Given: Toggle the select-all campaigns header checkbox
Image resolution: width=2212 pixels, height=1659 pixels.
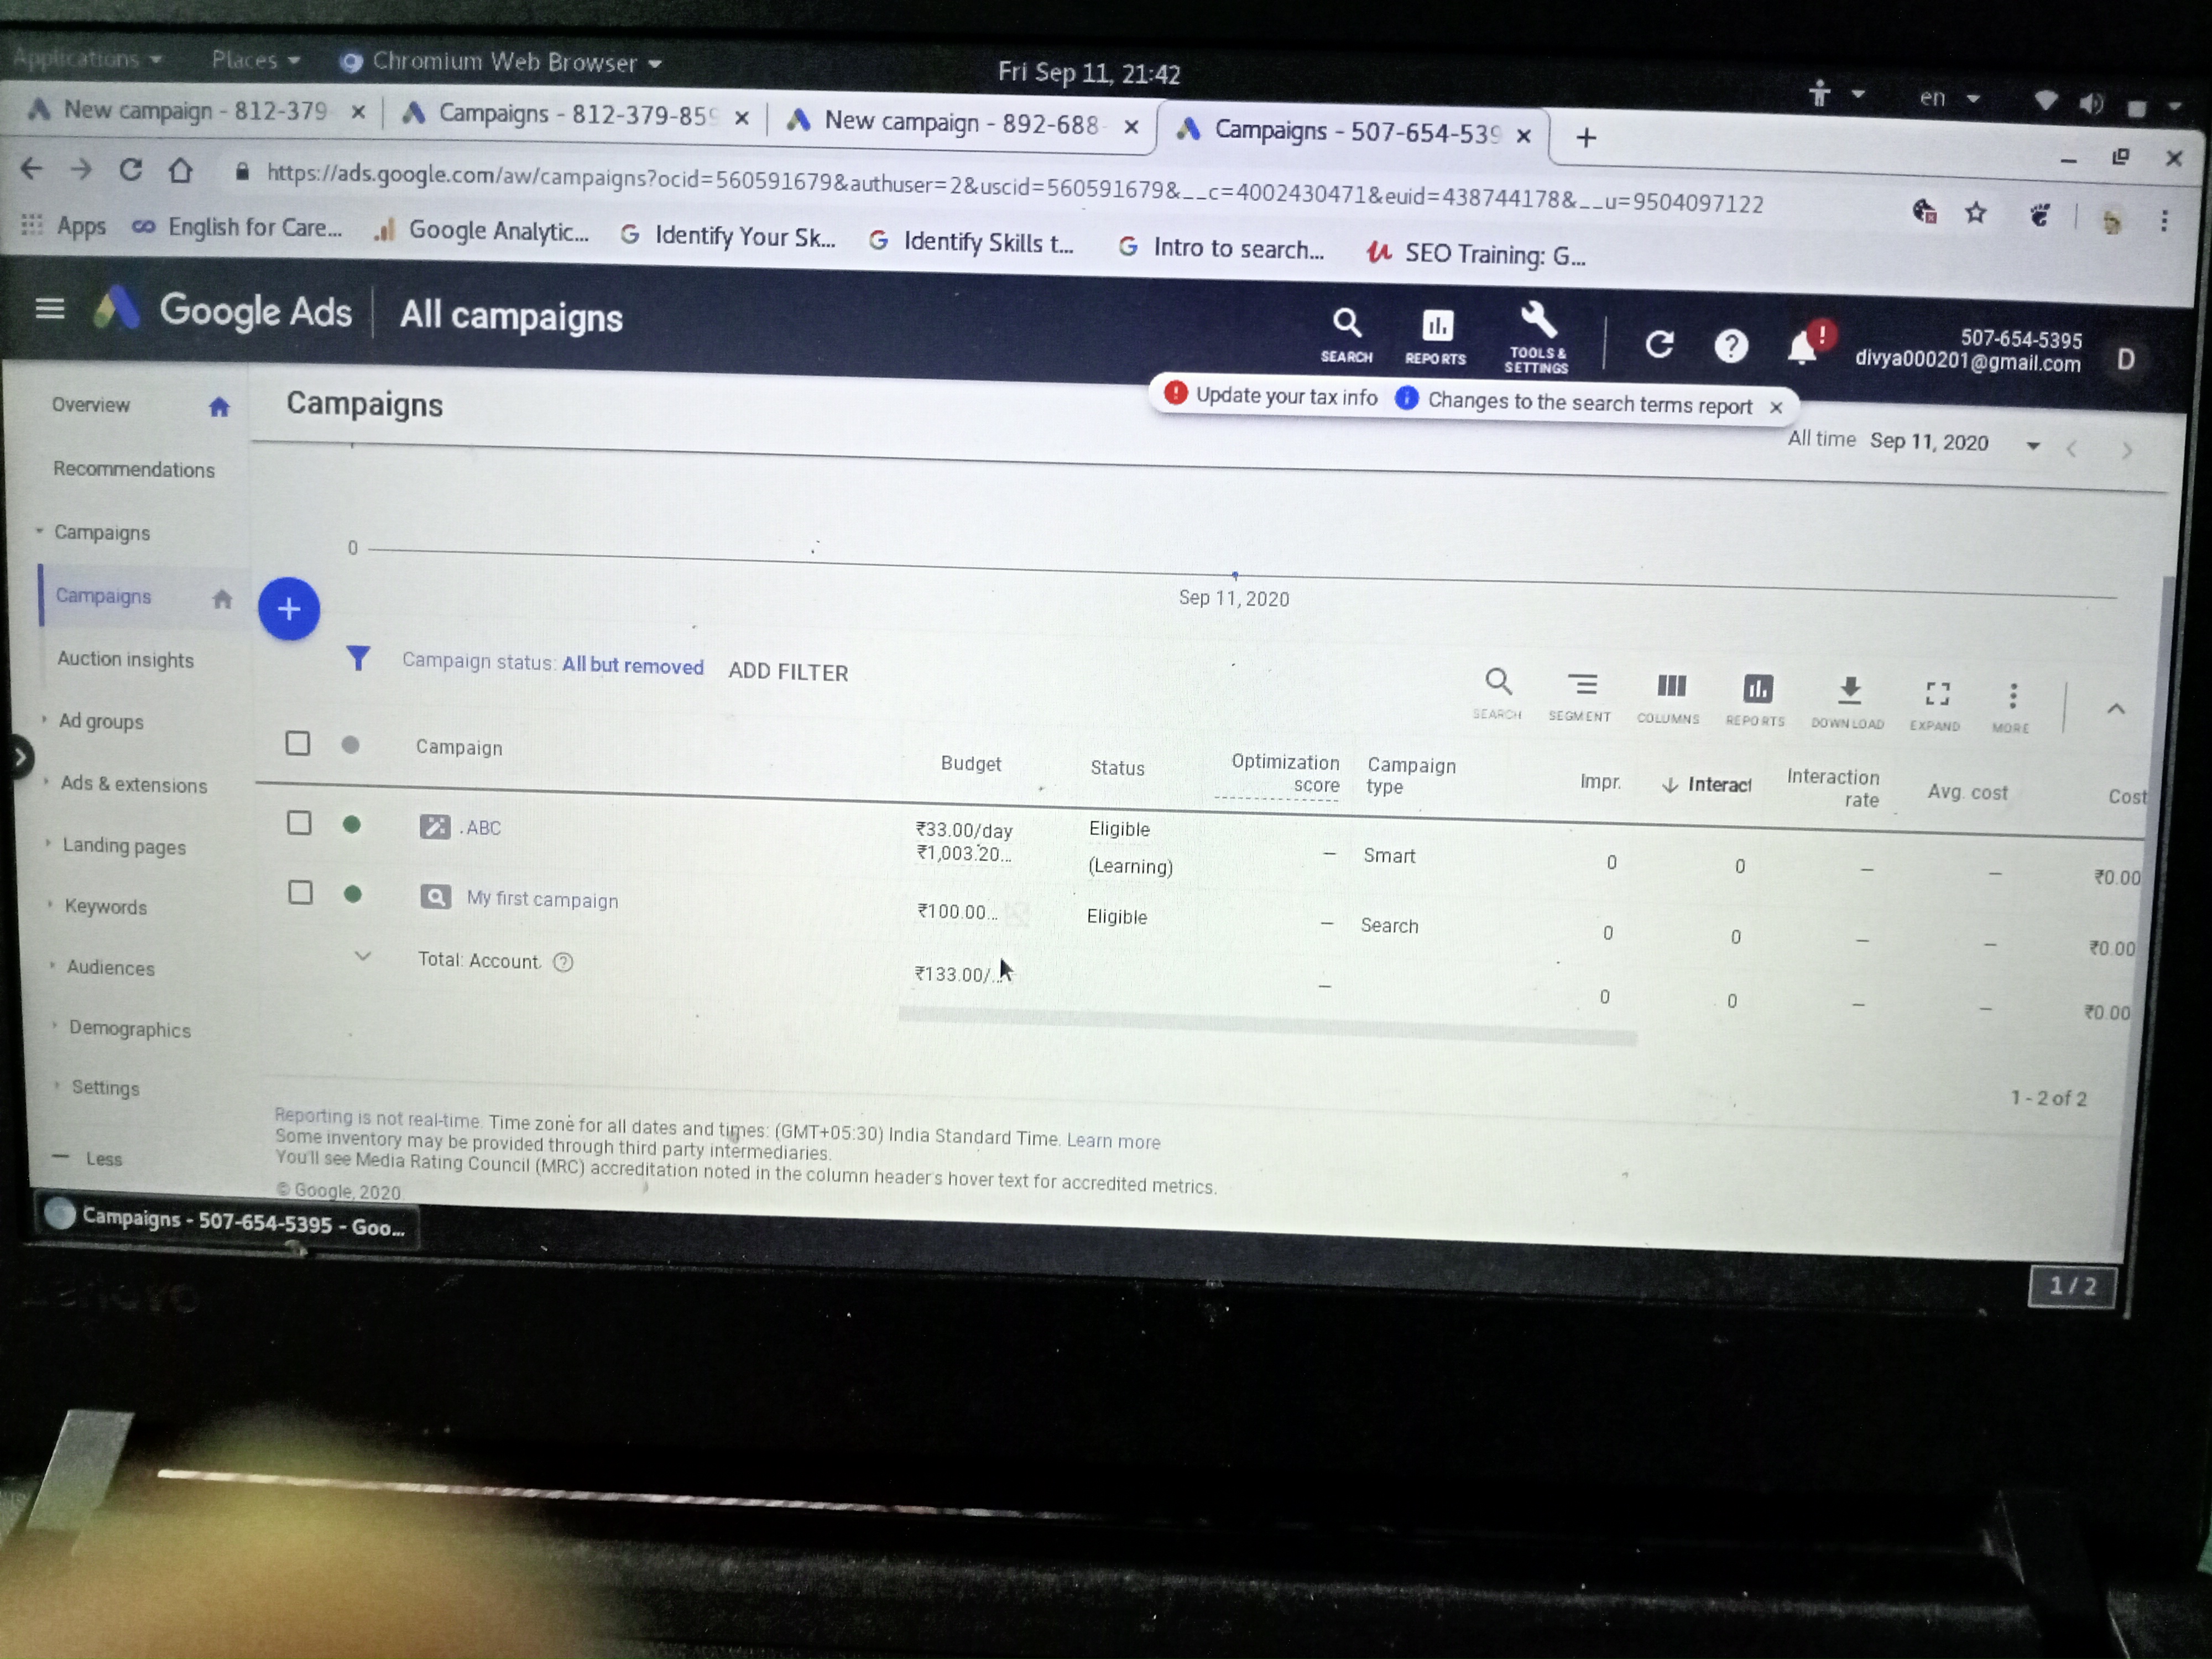Looking at the screenshot, I should (297, 743).
